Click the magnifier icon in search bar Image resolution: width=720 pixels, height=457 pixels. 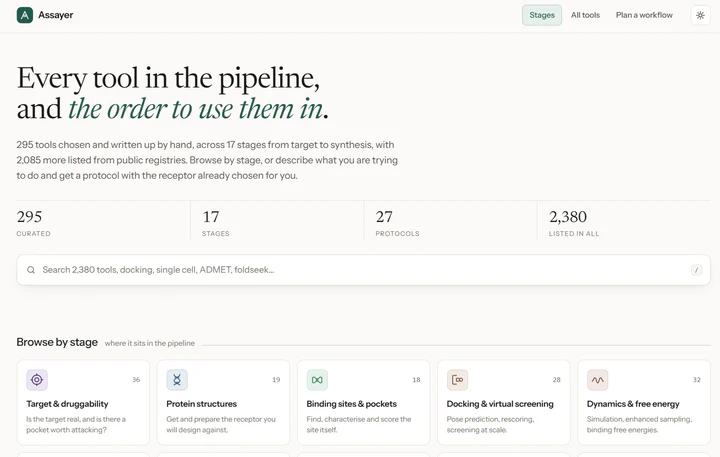click(x=31, y=270)
